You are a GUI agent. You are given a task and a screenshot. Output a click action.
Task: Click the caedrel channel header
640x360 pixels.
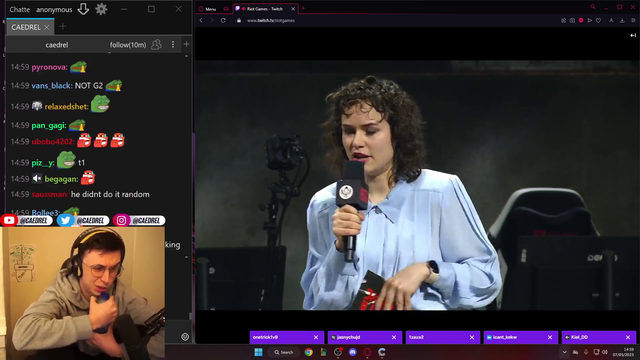[57, 45]
